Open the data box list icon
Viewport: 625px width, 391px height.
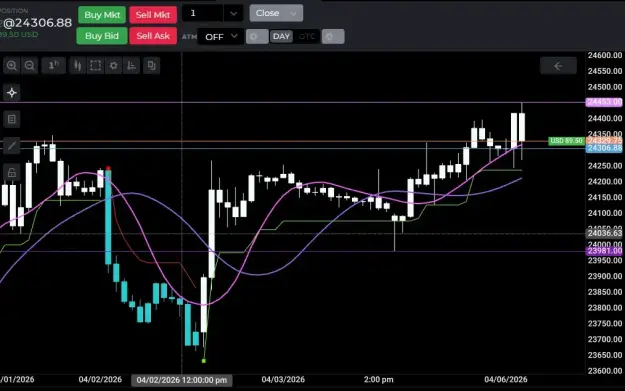(12, 119)
